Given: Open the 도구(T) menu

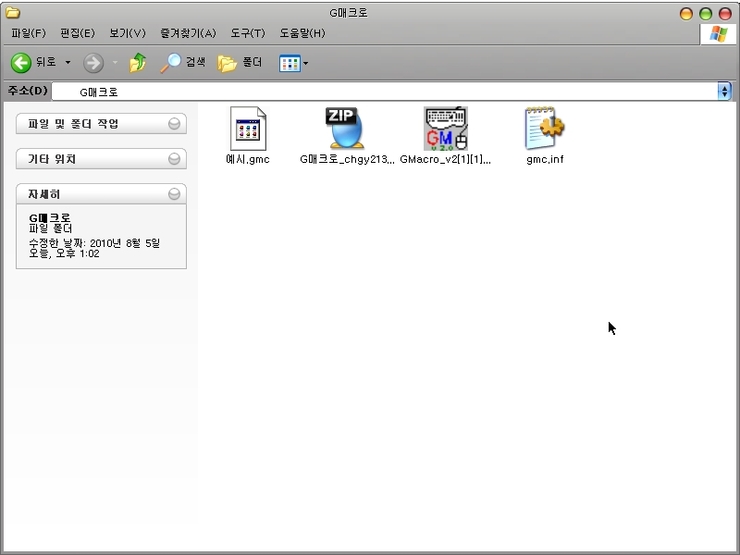Looking at the screenshot, I should tap(248, 33).
